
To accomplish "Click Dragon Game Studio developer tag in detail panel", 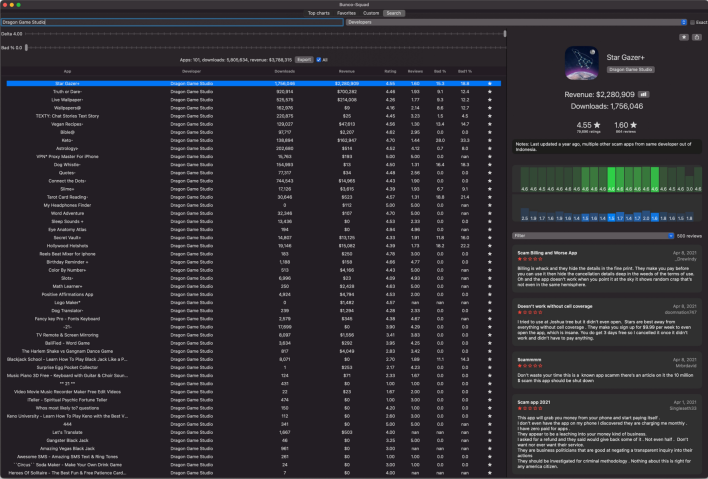I will click(x=630, y=70).
